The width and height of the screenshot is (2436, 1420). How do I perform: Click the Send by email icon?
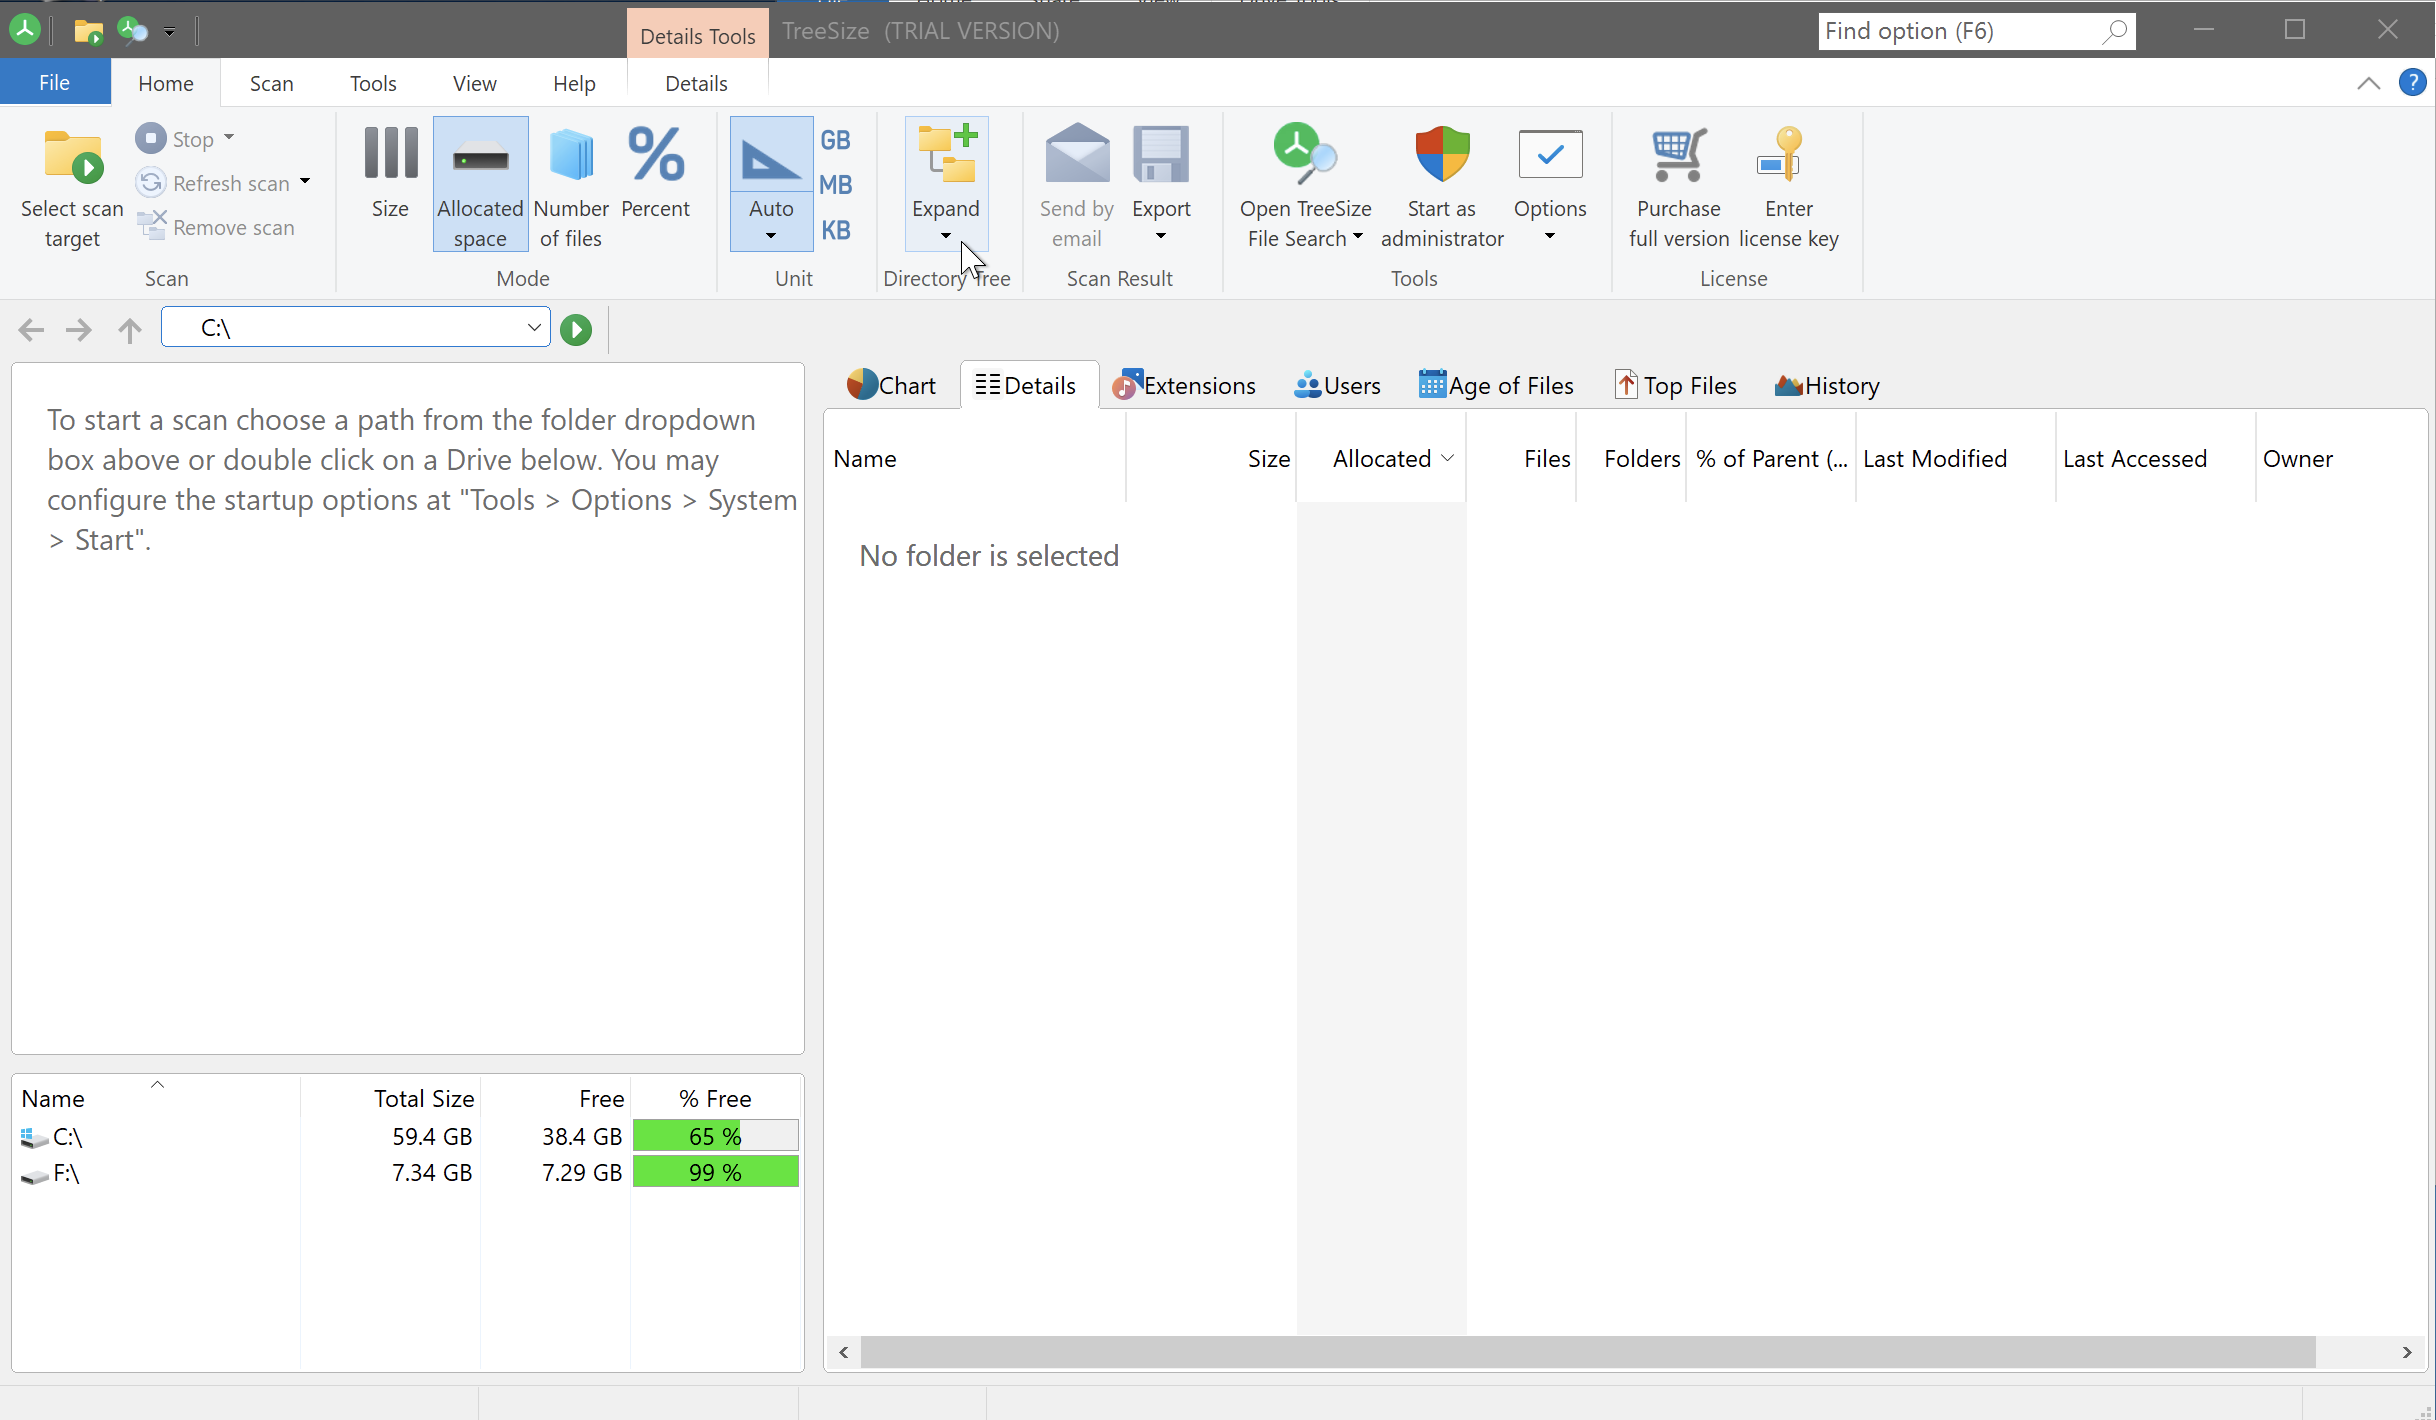(1077, 155)
